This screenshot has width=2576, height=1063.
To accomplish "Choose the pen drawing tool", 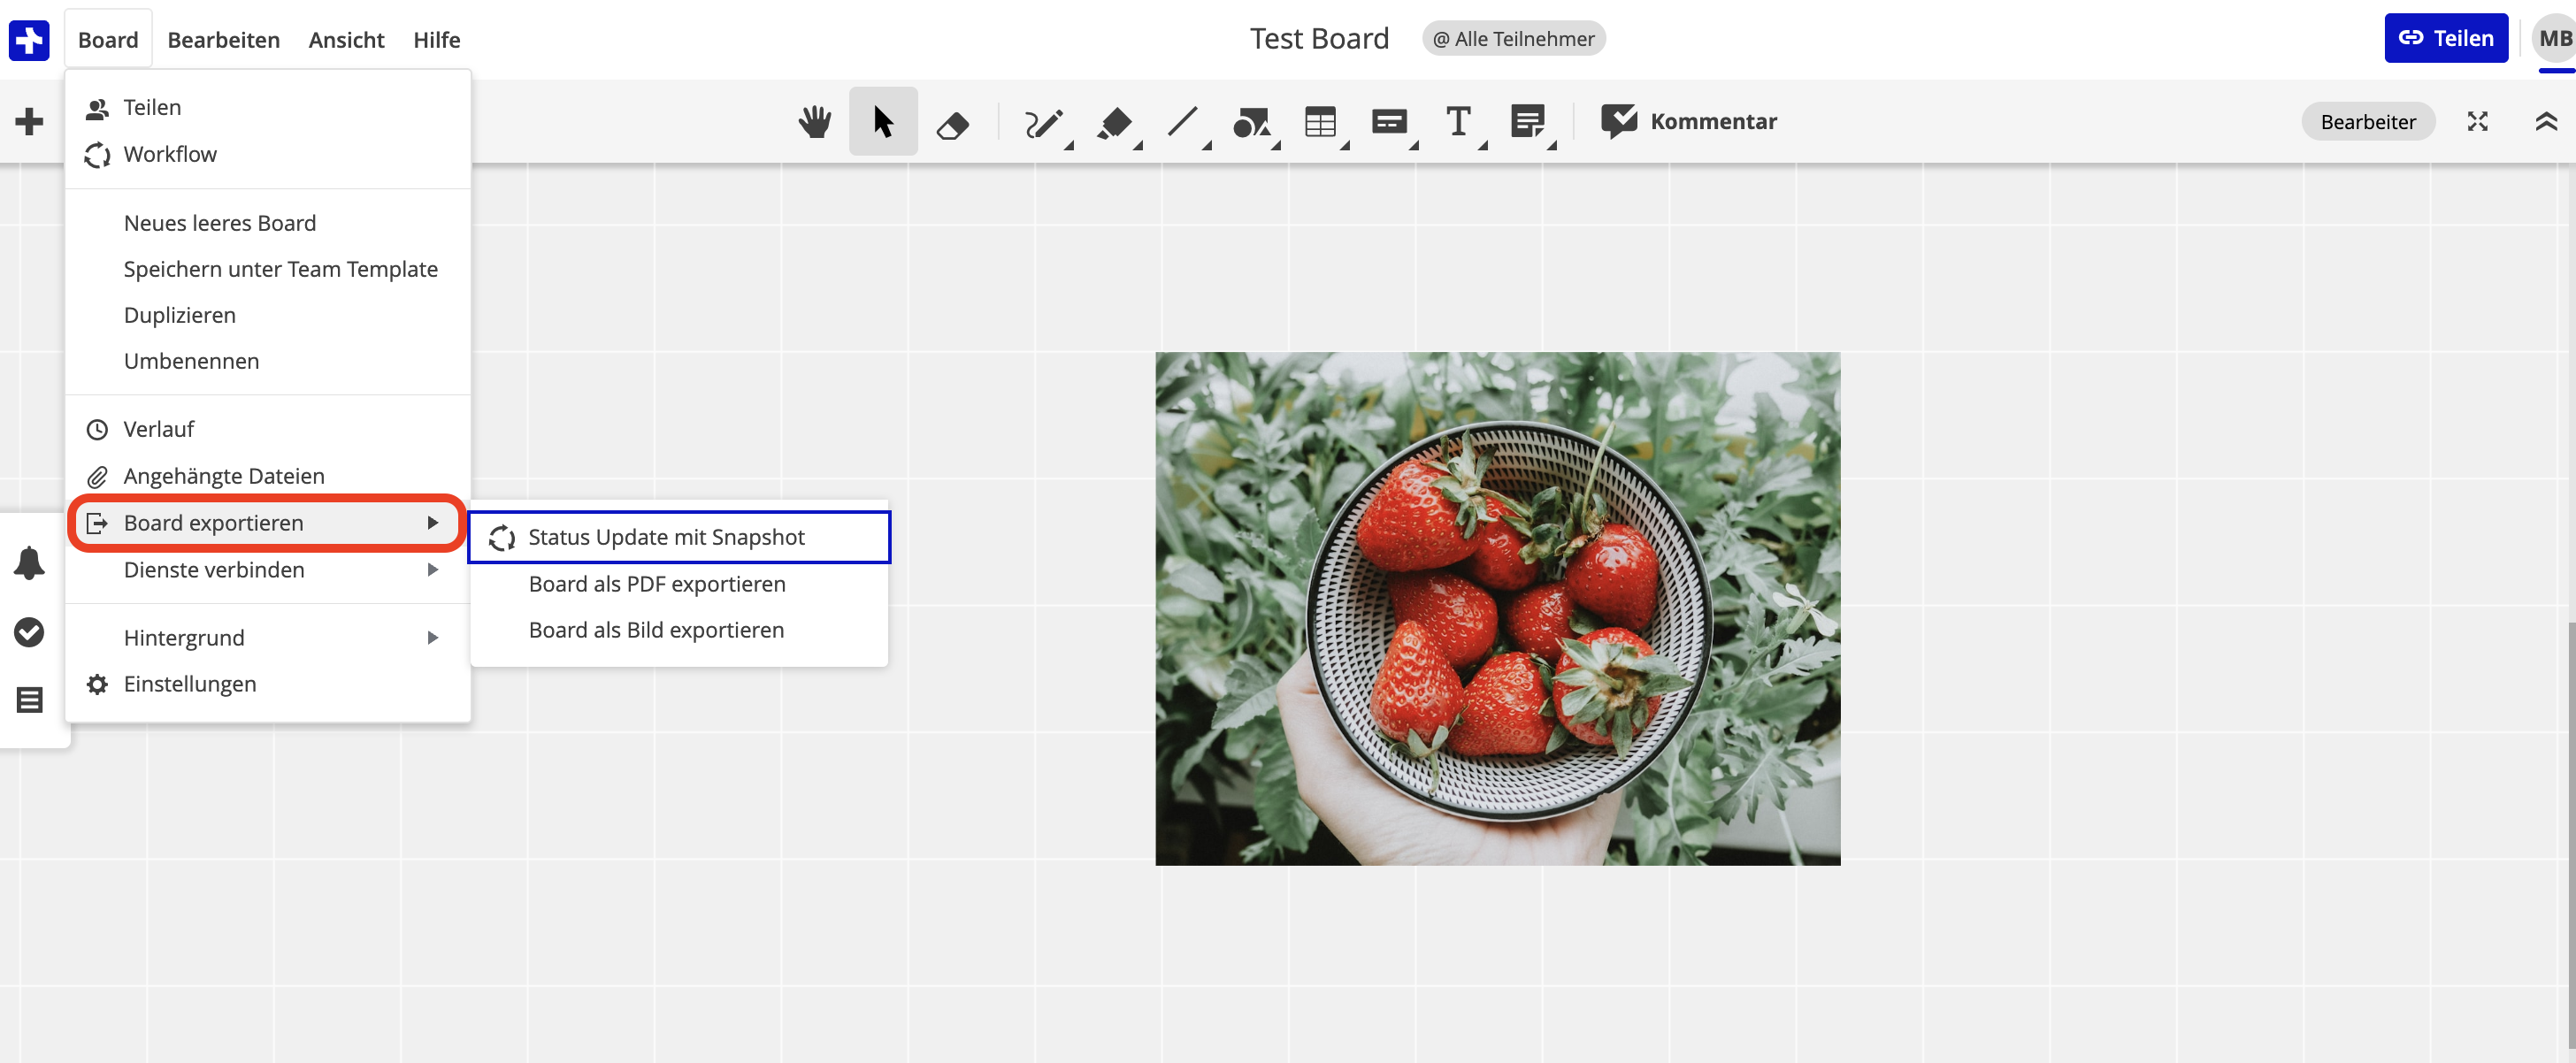I will [x=1043, y=123].
